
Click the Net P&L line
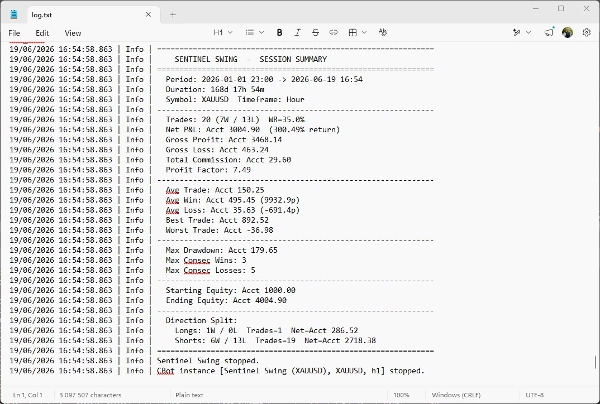253,129
